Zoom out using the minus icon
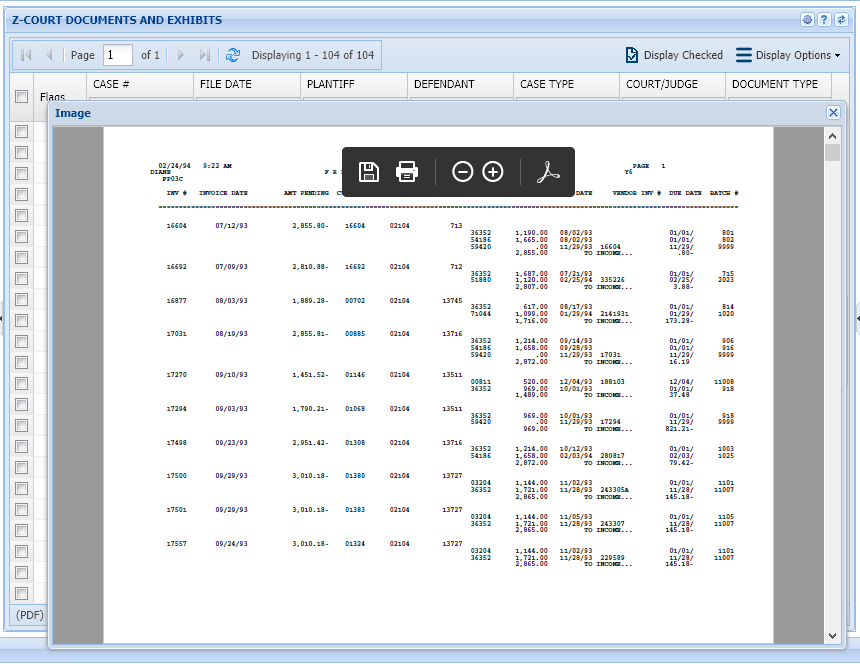This screenshot has height=664, width=860. [x=462, y=172]
